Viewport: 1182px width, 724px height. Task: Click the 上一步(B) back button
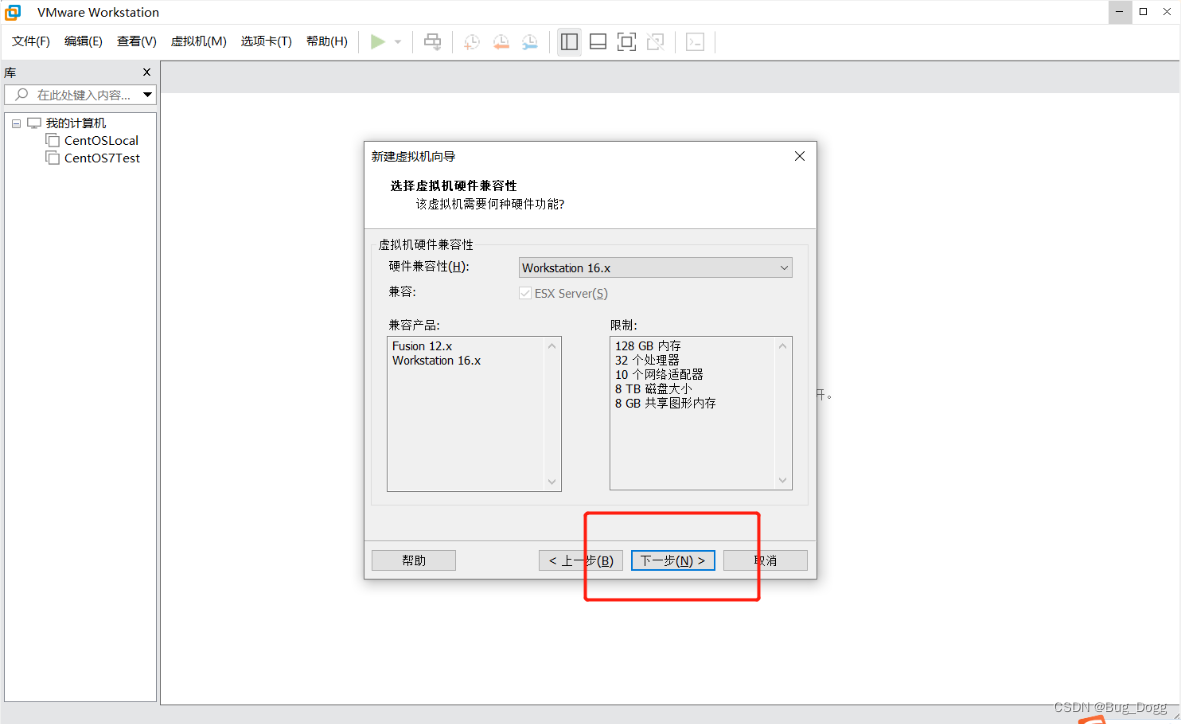click(580, 560)
